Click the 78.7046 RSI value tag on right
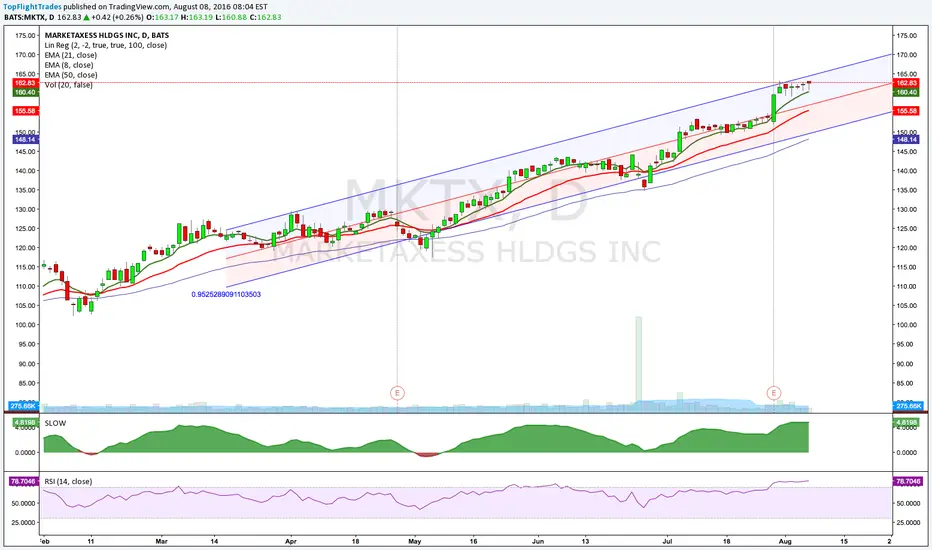This screenshot has height=550, width=932. [x=908, y=481]
